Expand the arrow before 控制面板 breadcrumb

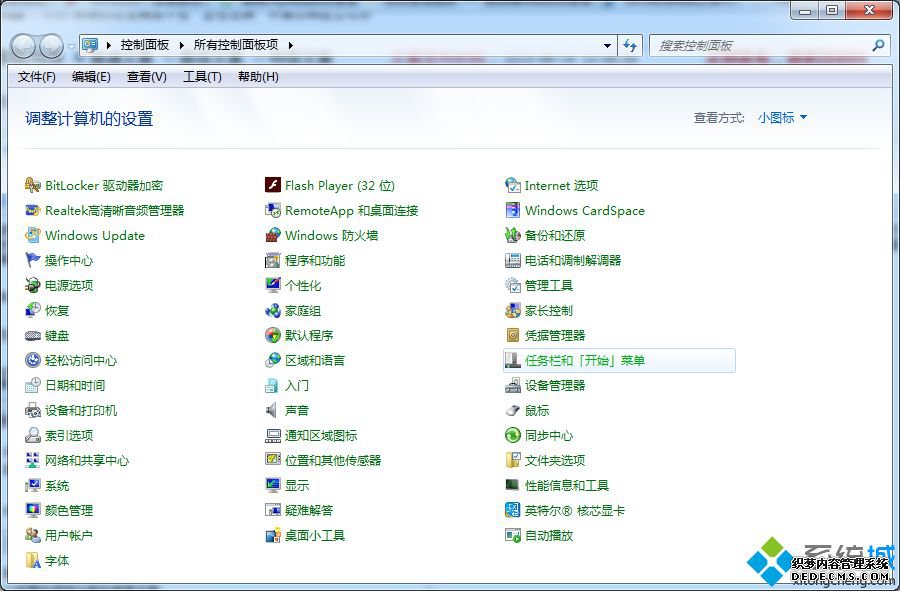pos(108,45)
